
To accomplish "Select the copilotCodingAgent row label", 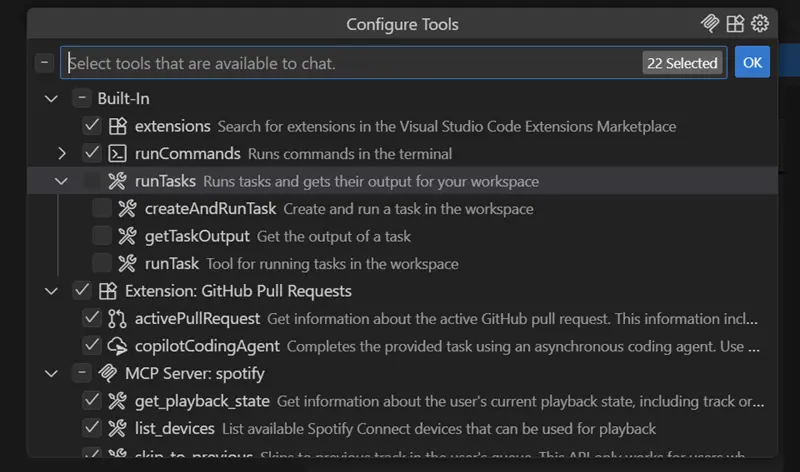I will coord(207,346).
